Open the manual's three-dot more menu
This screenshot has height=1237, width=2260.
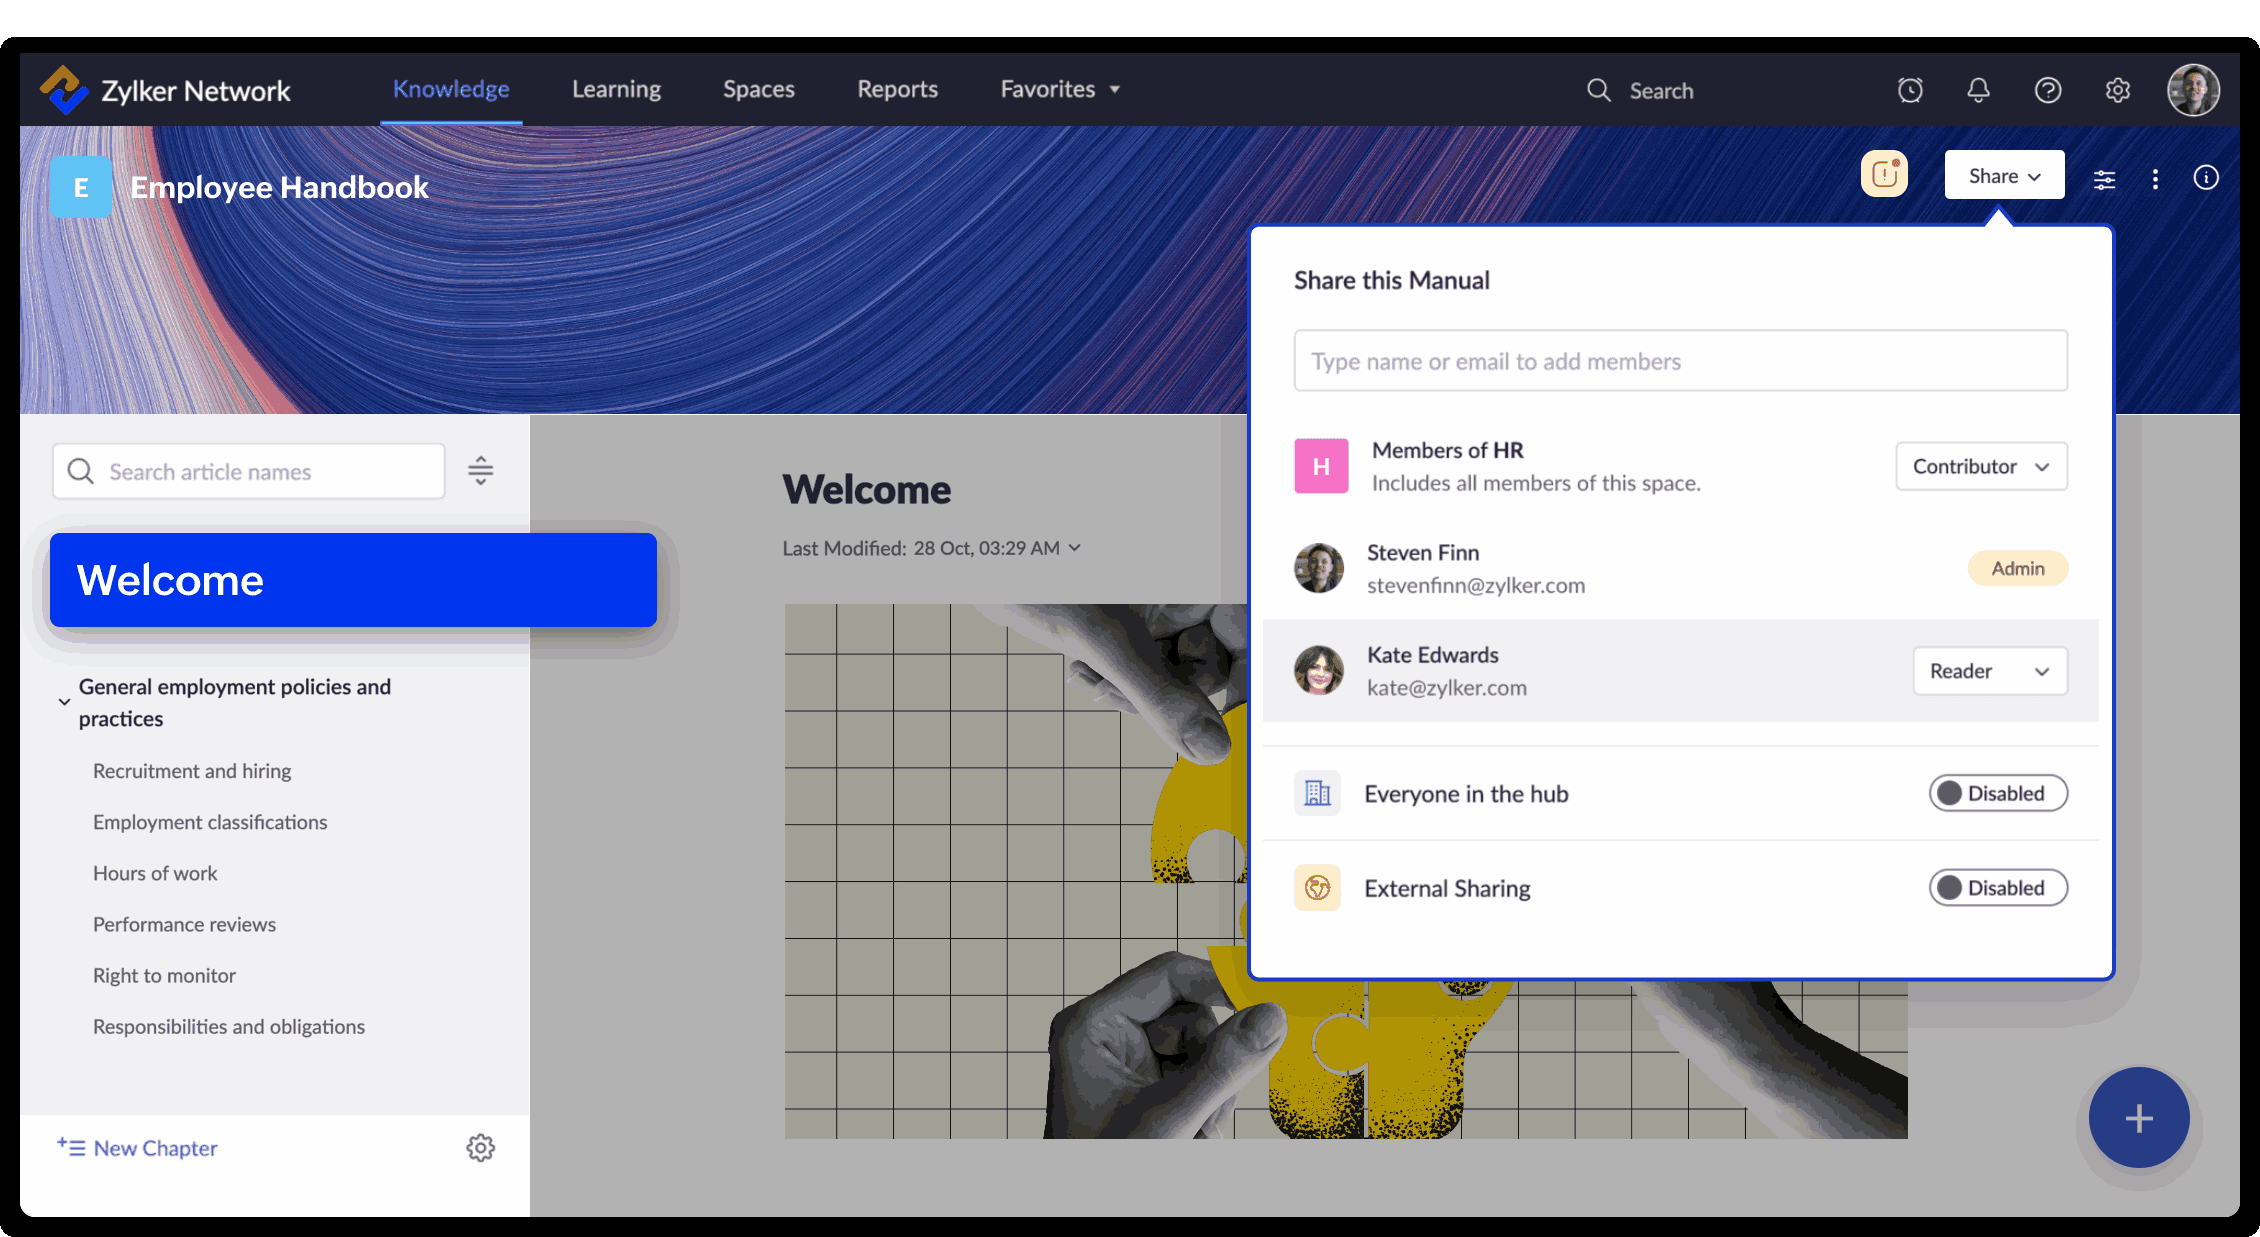click(2155, 178)
